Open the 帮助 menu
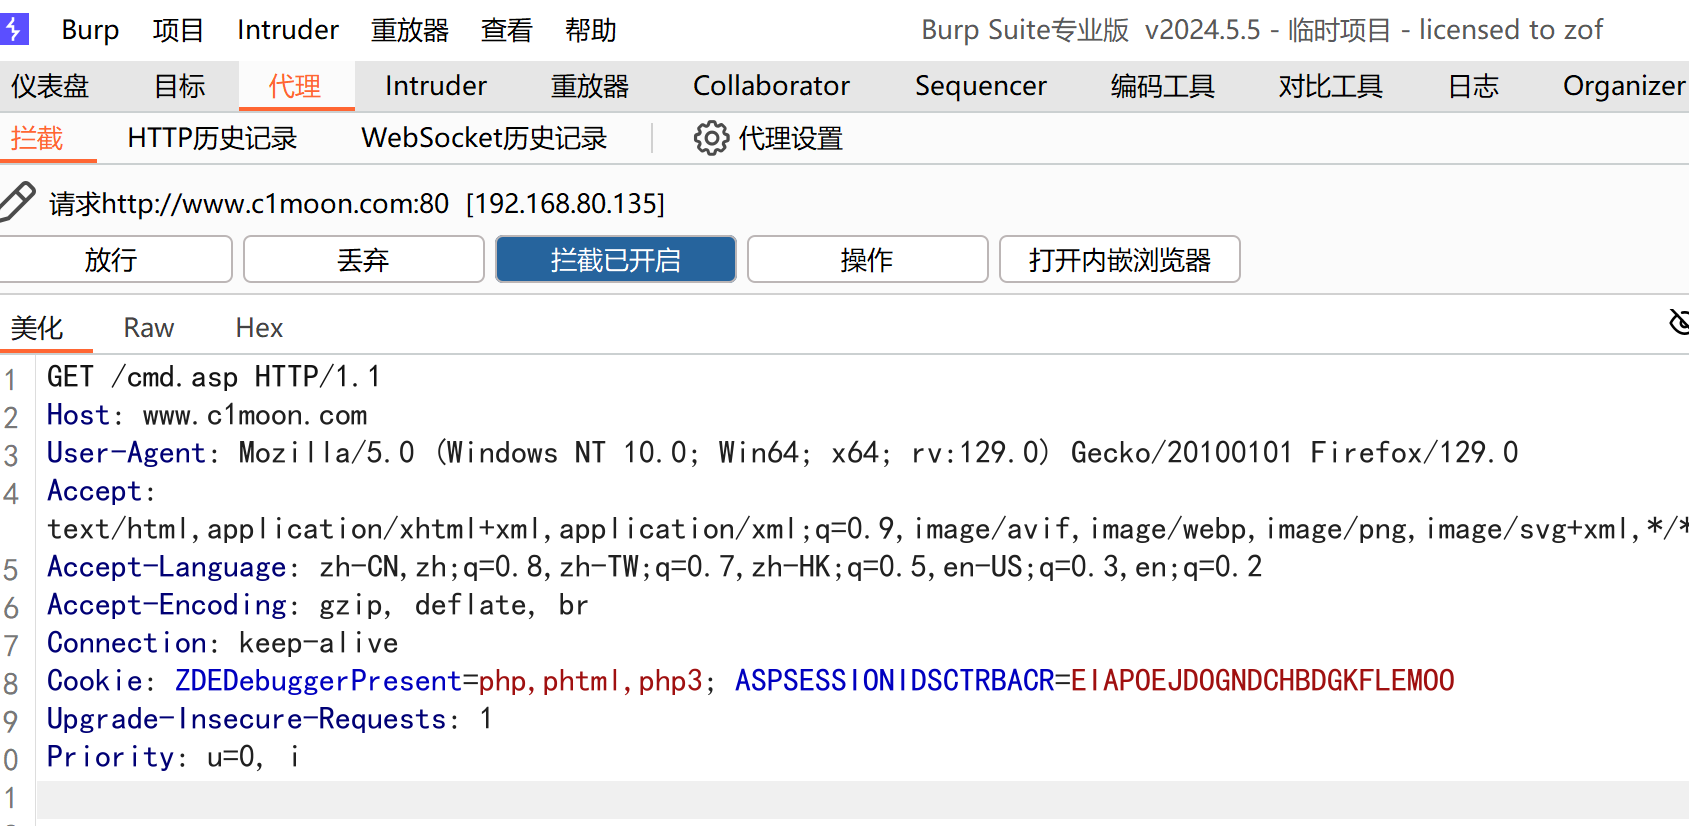 coord(590,30)
